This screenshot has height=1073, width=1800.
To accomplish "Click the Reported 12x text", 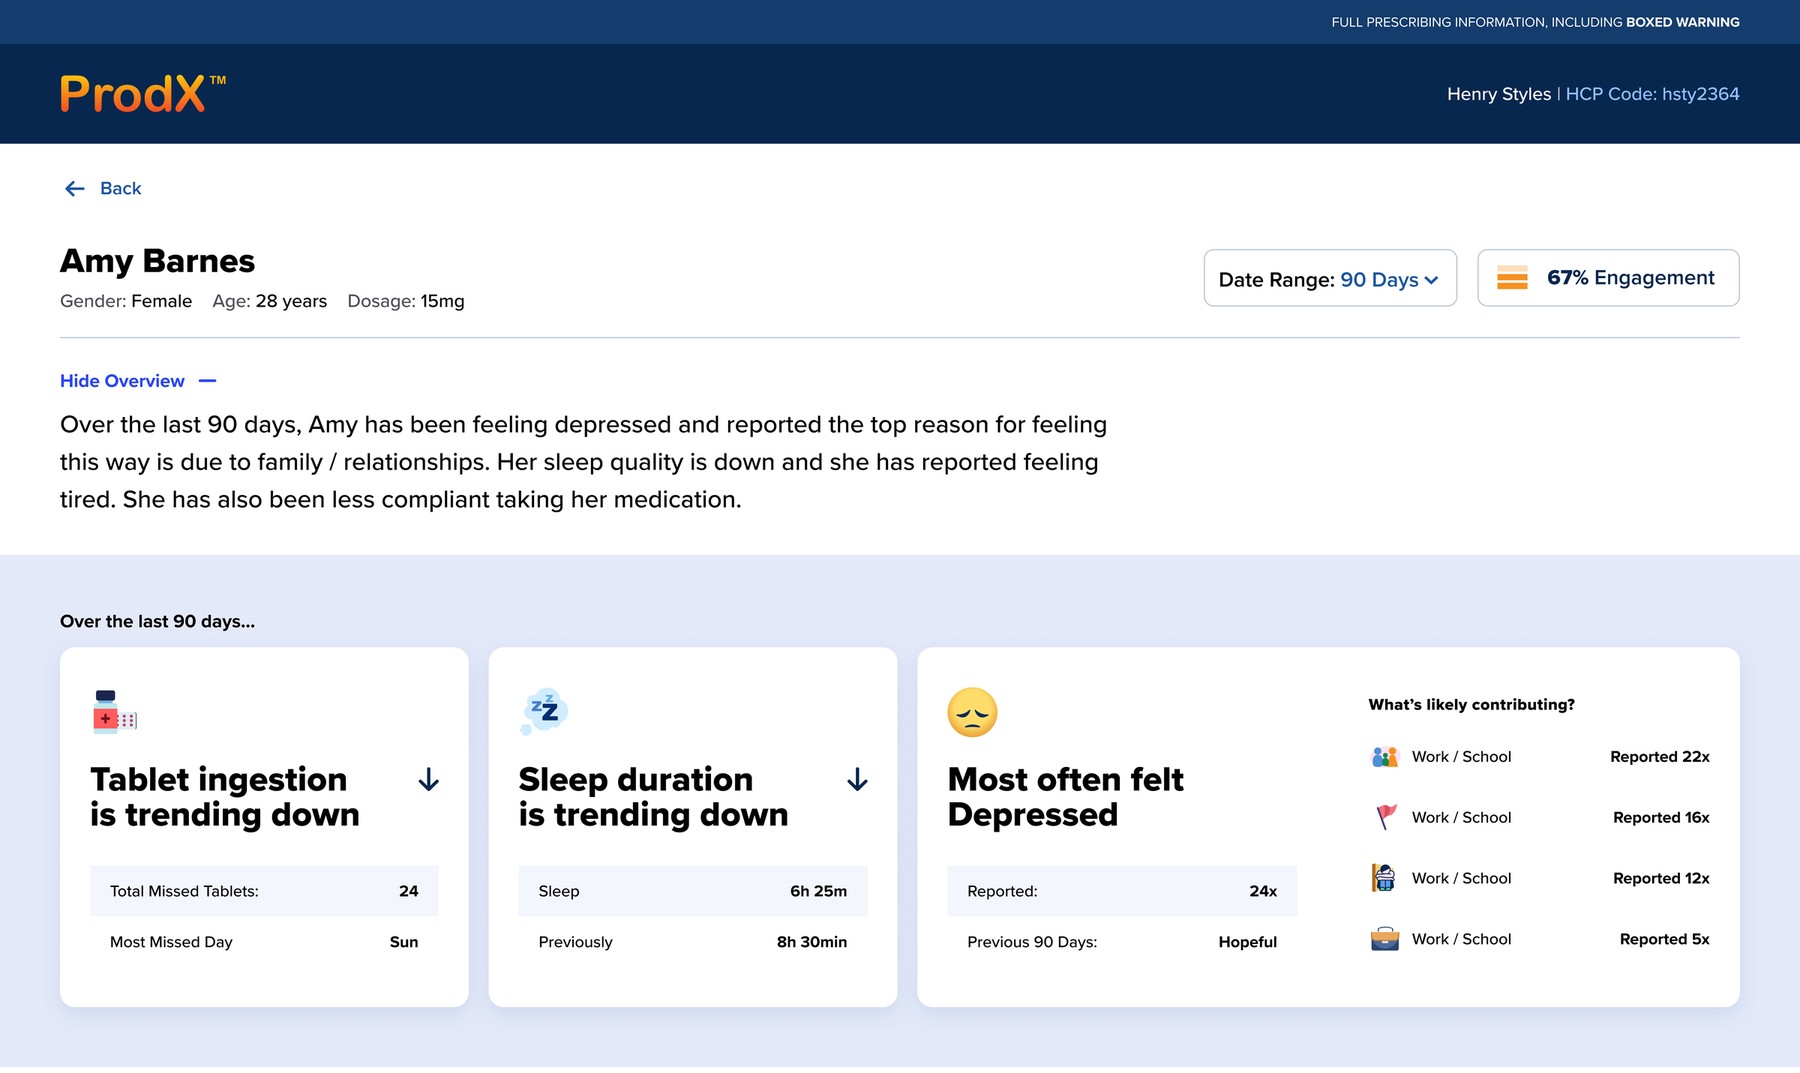I will coord(1661,879).
